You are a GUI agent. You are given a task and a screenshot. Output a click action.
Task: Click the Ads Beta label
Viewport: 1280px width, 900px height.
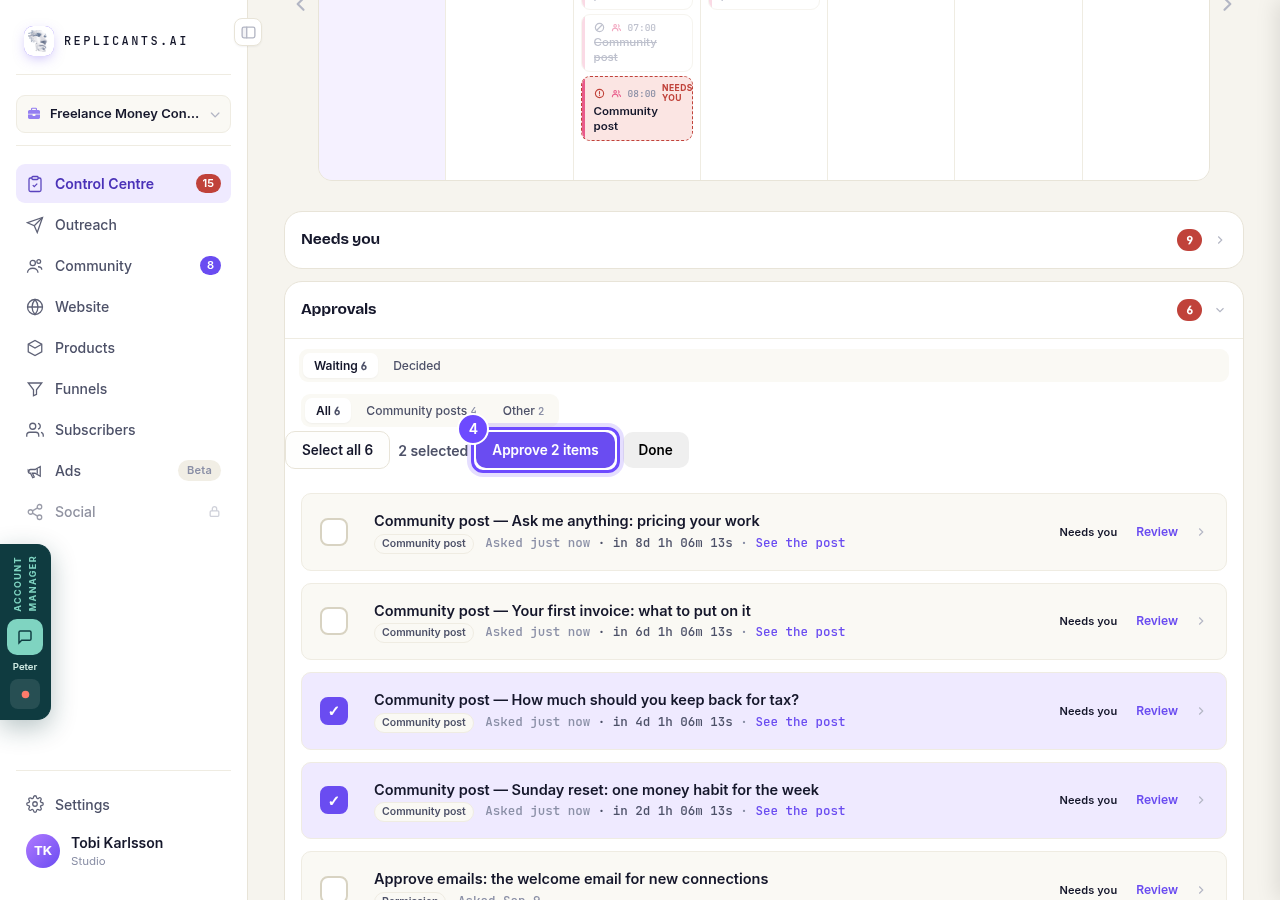199,471
